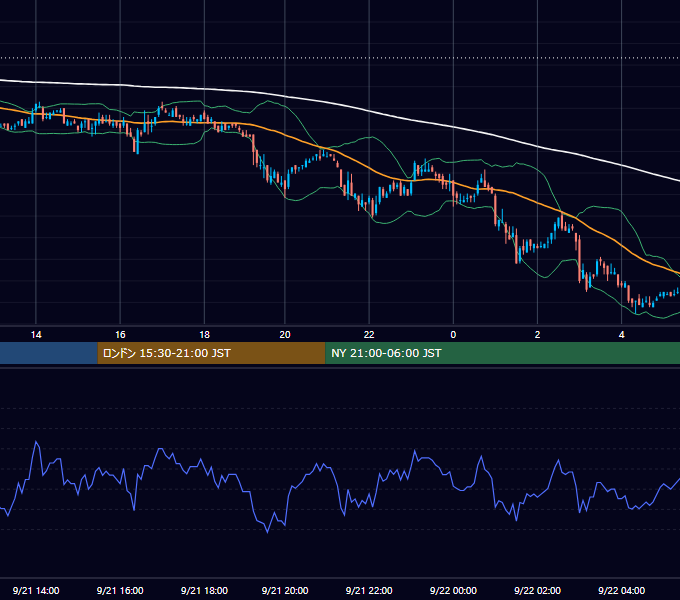
Task: Click the 9/21 20:00 time label
Action: tap(285, 590)
